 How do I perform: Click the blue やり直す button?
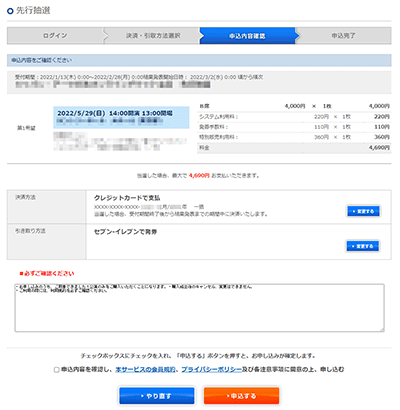157,396
